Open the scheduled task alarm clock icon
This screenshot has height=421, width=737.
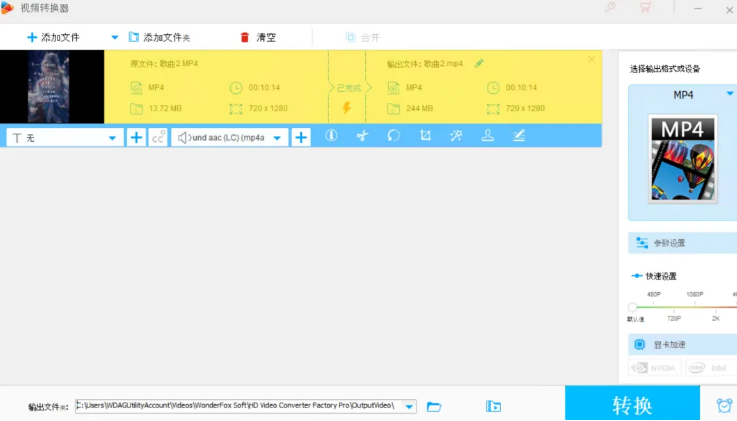tap(723, 405)
